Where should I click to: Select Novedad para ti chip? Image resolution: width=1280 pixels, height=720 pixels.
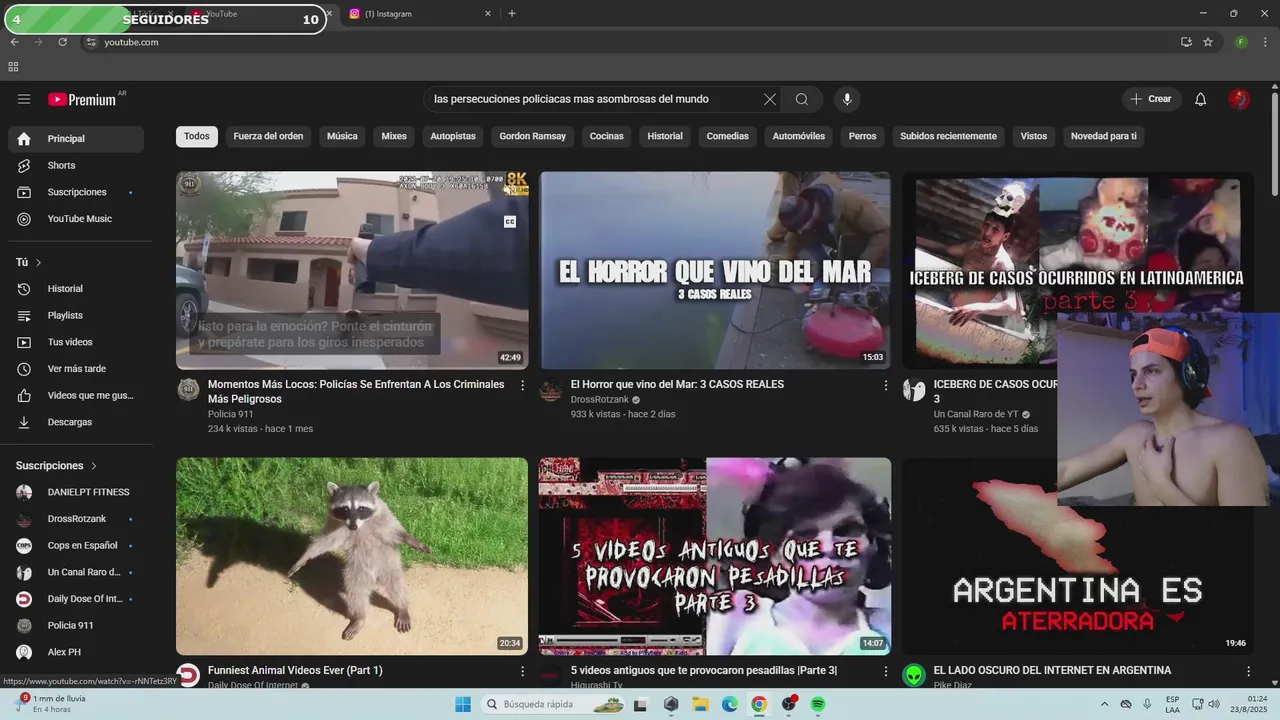coord(1104,136)
